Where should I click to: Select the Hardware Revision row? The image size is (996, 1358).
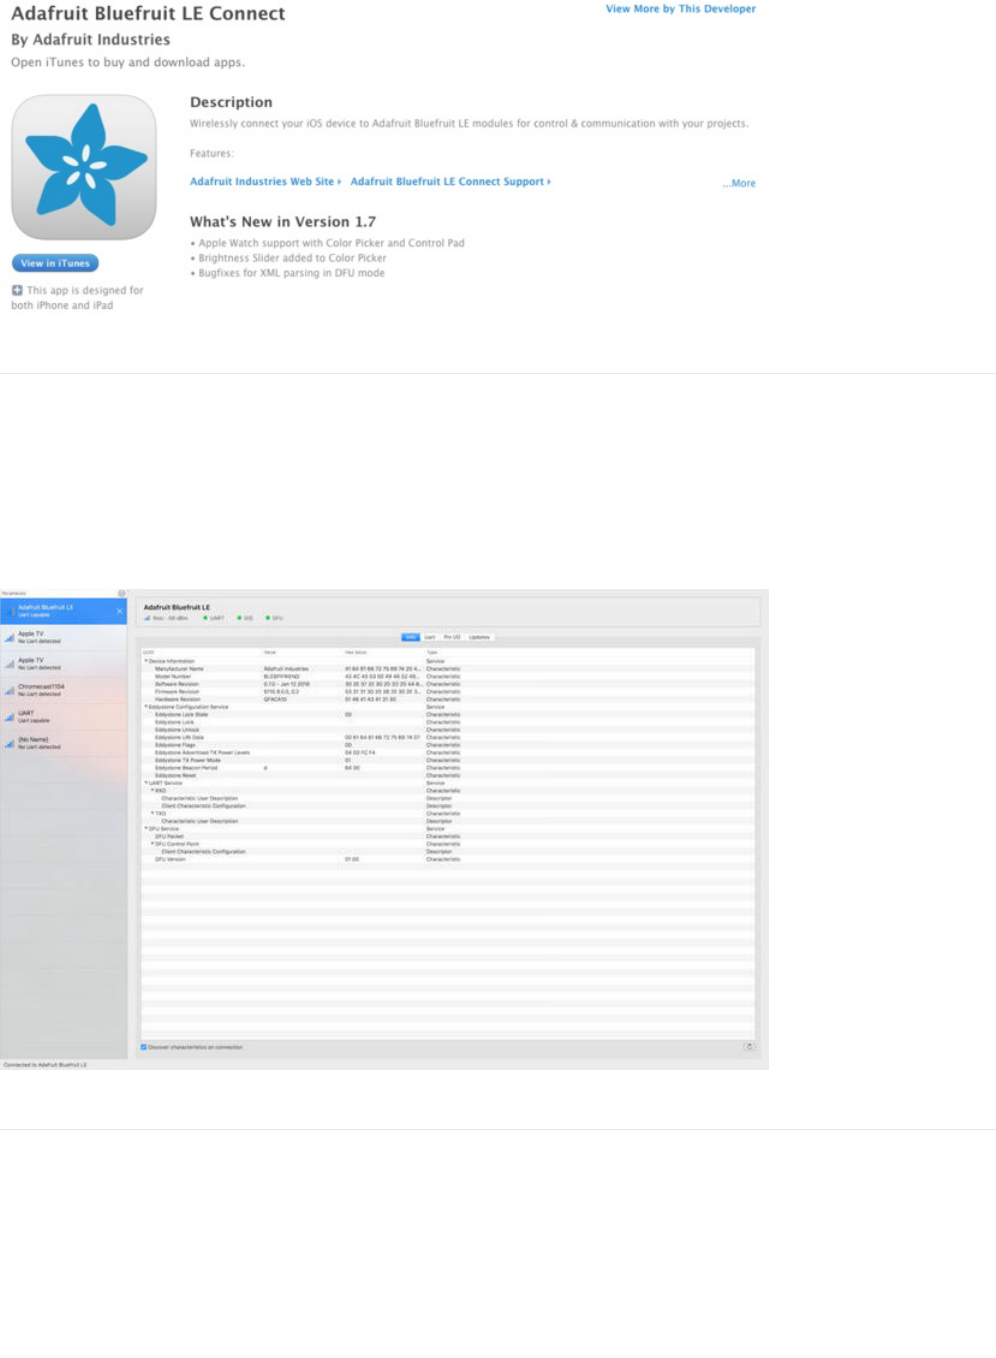(448, 699)
